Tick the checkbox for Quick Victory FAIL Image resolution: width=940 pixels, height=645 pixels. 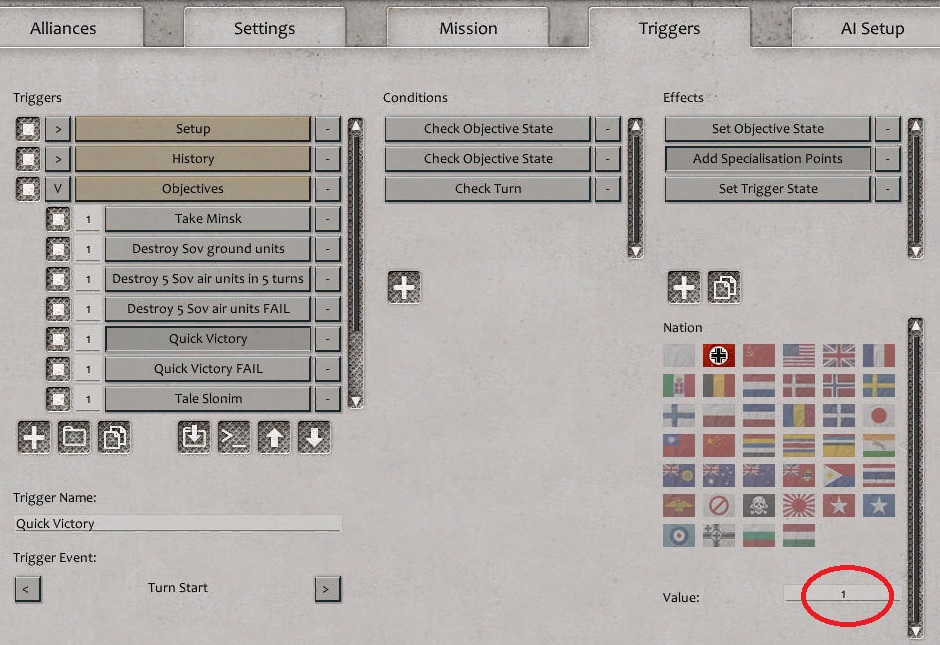click(59, 369)
